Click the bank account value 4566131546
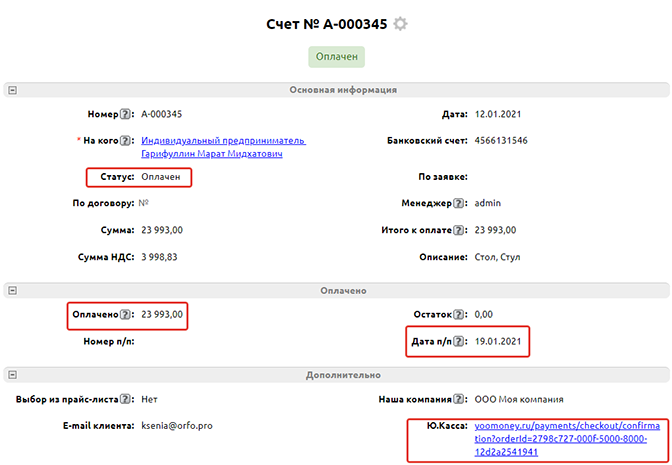Image resolution: width=672 pixels, height=465 pixels. (501, 141)
